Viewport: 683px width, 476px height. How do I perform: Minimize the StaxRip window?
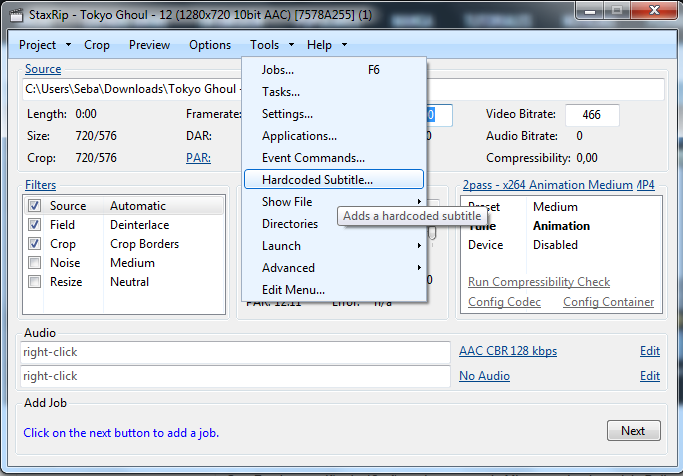click(x=590, y=11)
